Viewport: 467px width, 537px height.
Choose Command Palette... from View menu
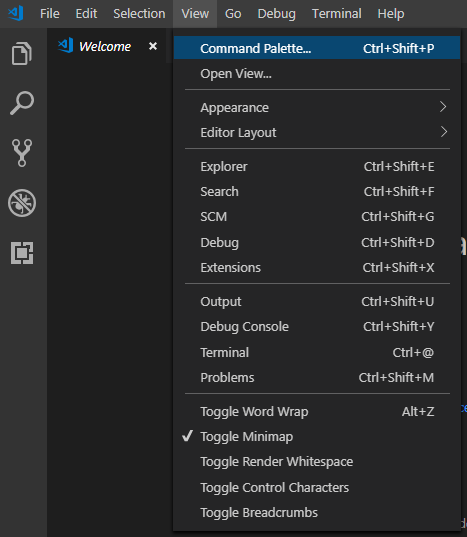point(317,48)
